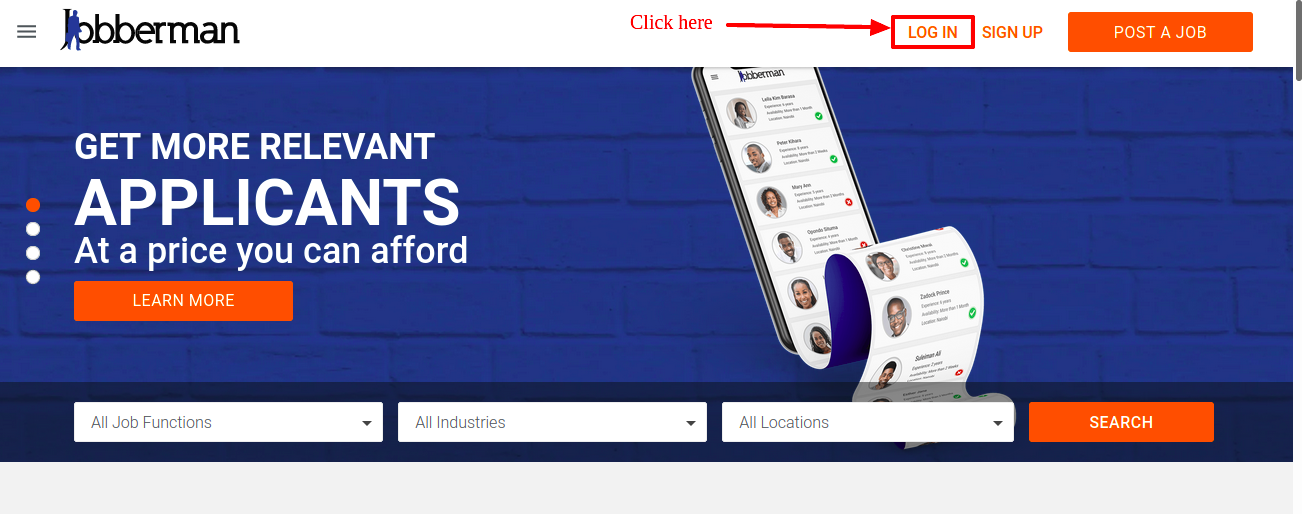Click the All Locations dropdown arrow
The width and height of the screenshot is (1302, 514).
pos(998,424)
